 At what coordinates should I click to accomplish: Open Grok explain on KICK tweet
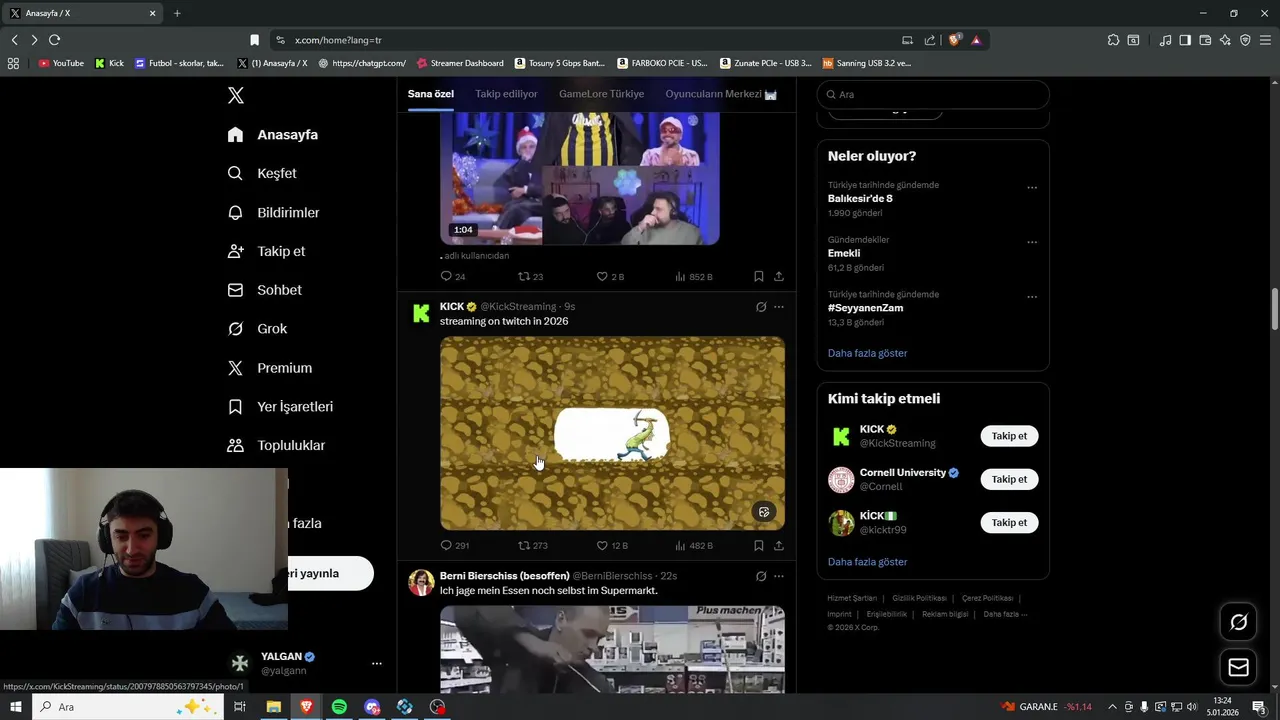tap(761, 307)
